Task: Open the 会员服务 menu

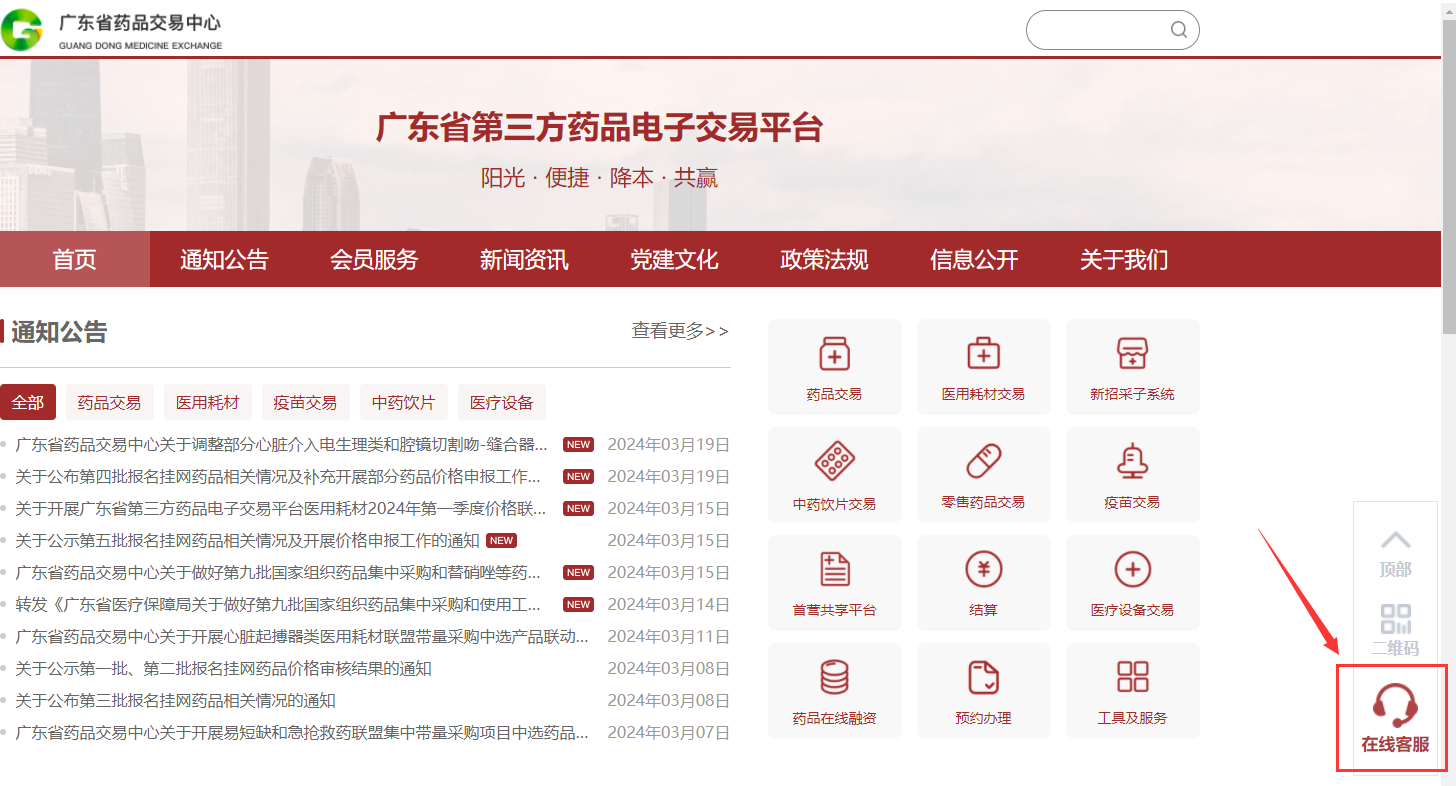Action: tap(374, 260)
